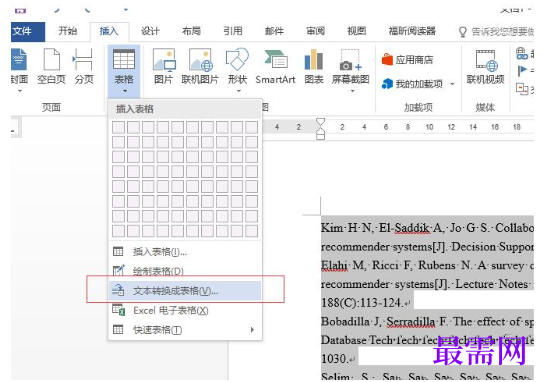Open the 应用商店 app store

(408, 60)
